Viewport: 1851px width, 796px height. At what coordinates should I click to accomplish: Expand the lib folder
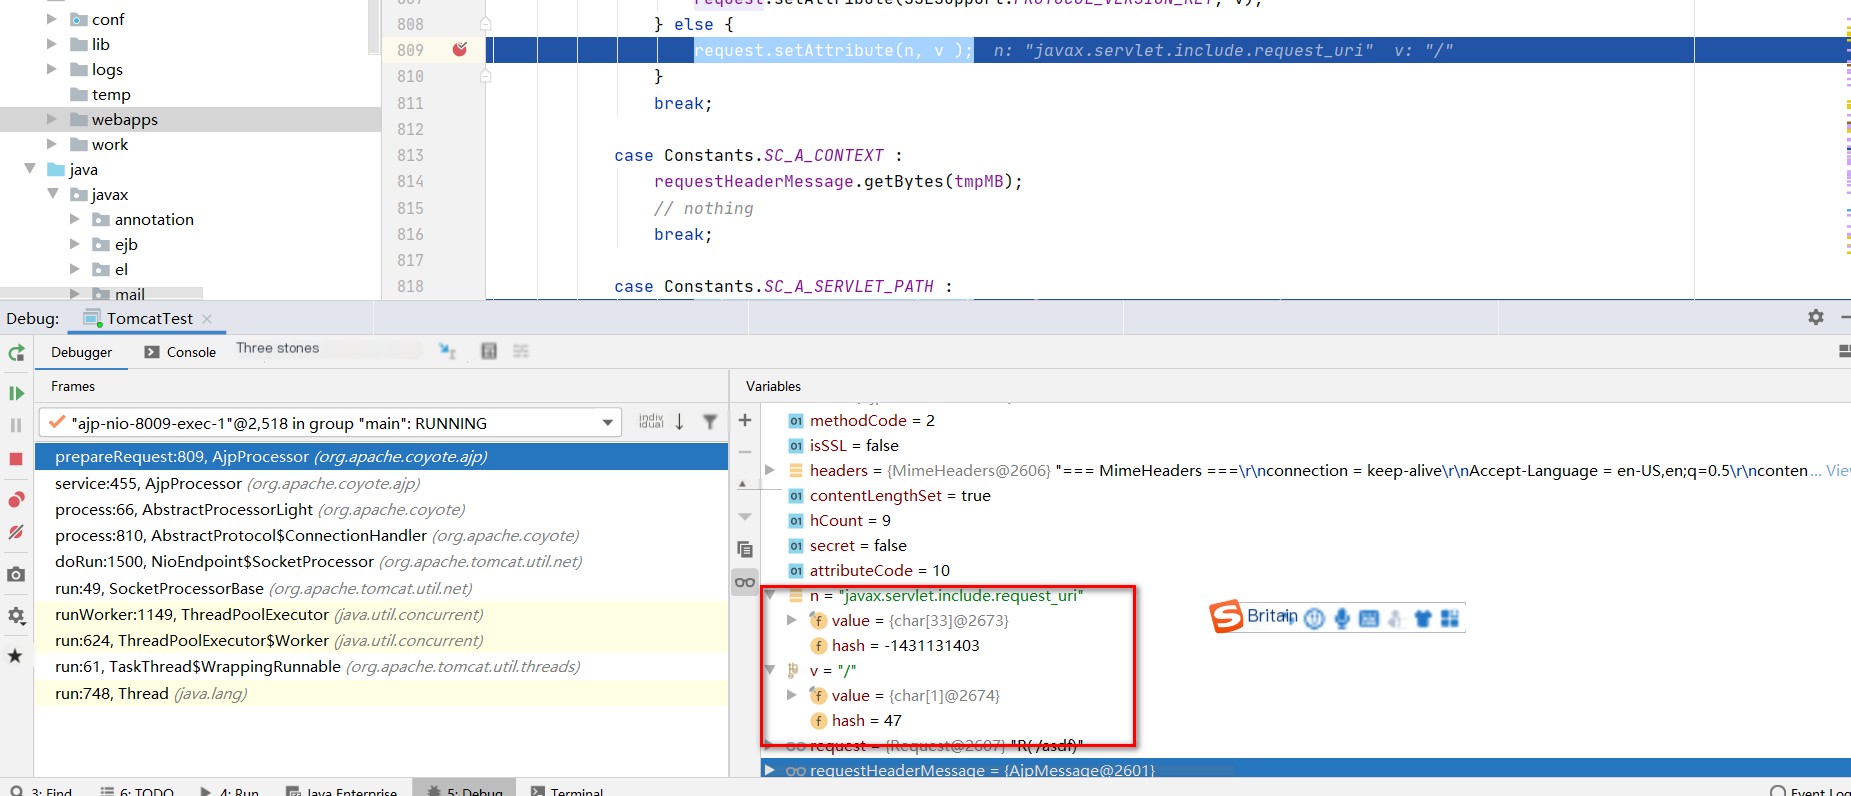click(51, 43)
